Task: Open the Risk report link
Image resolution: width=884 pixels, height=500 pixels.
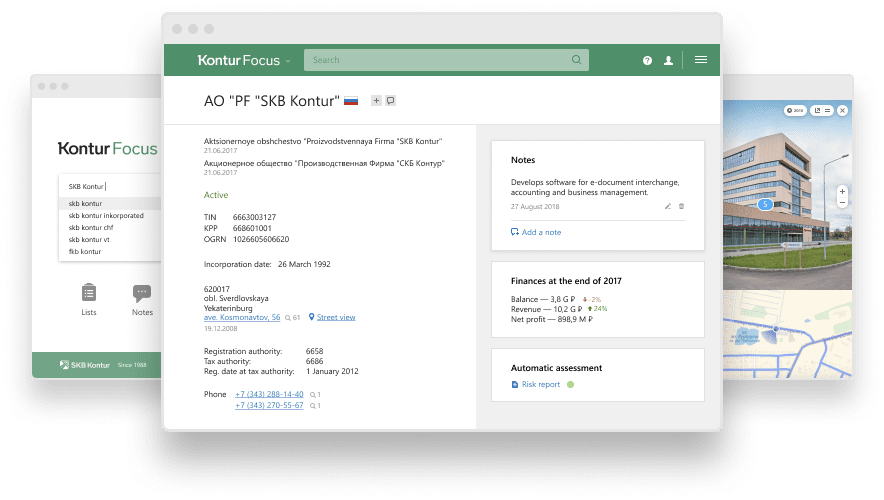Action: click(541, 384)
